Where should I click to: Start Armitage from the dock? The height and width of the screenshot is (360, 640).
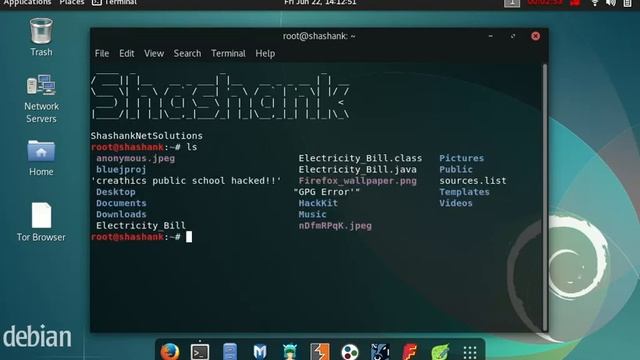coord(290,351)
